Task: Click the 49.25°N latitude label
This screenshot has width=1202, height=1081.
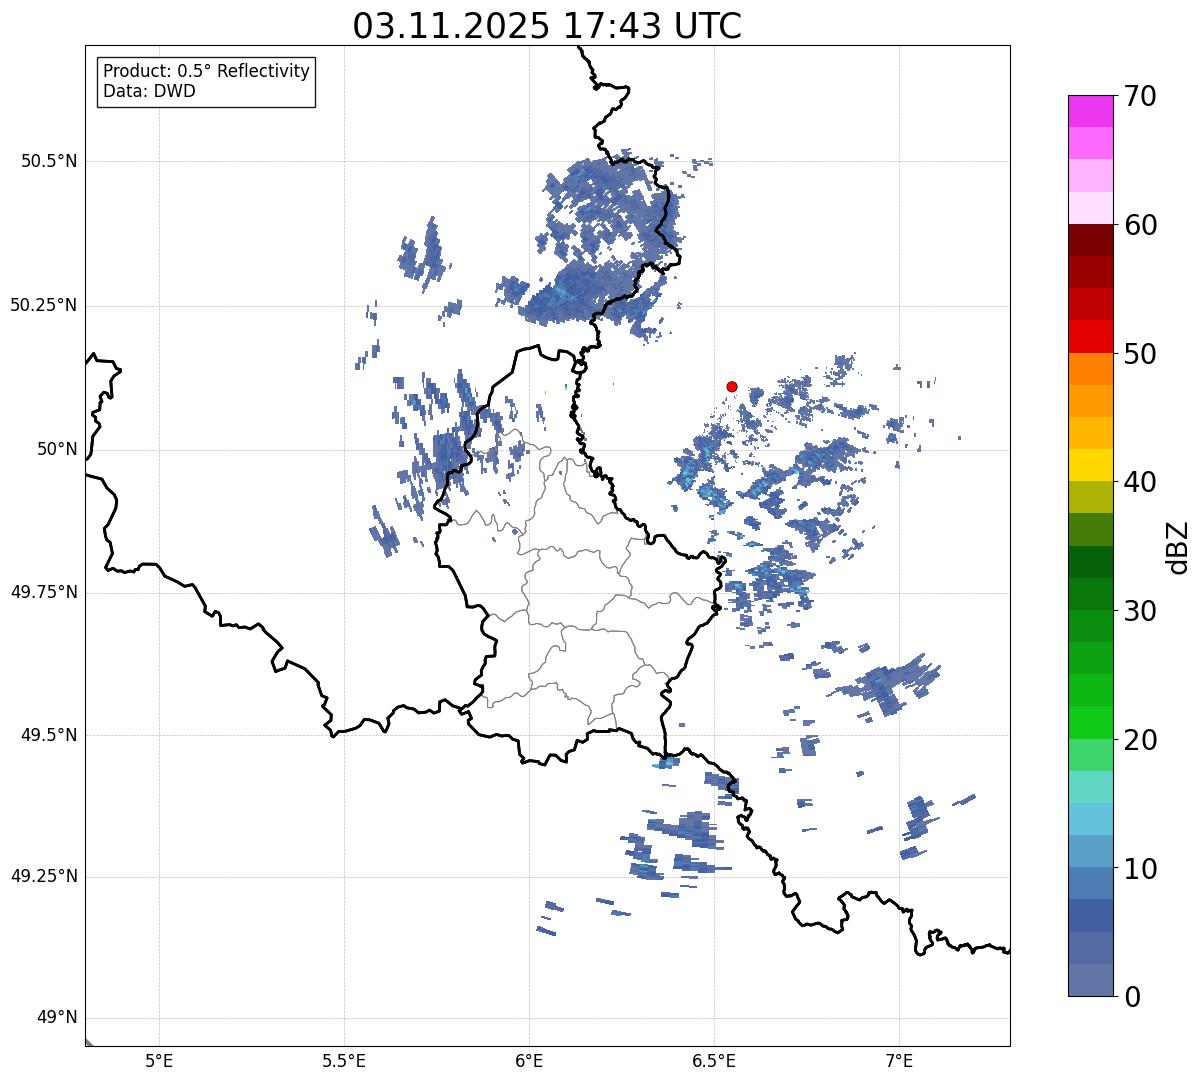Action: tap(43, 877)
